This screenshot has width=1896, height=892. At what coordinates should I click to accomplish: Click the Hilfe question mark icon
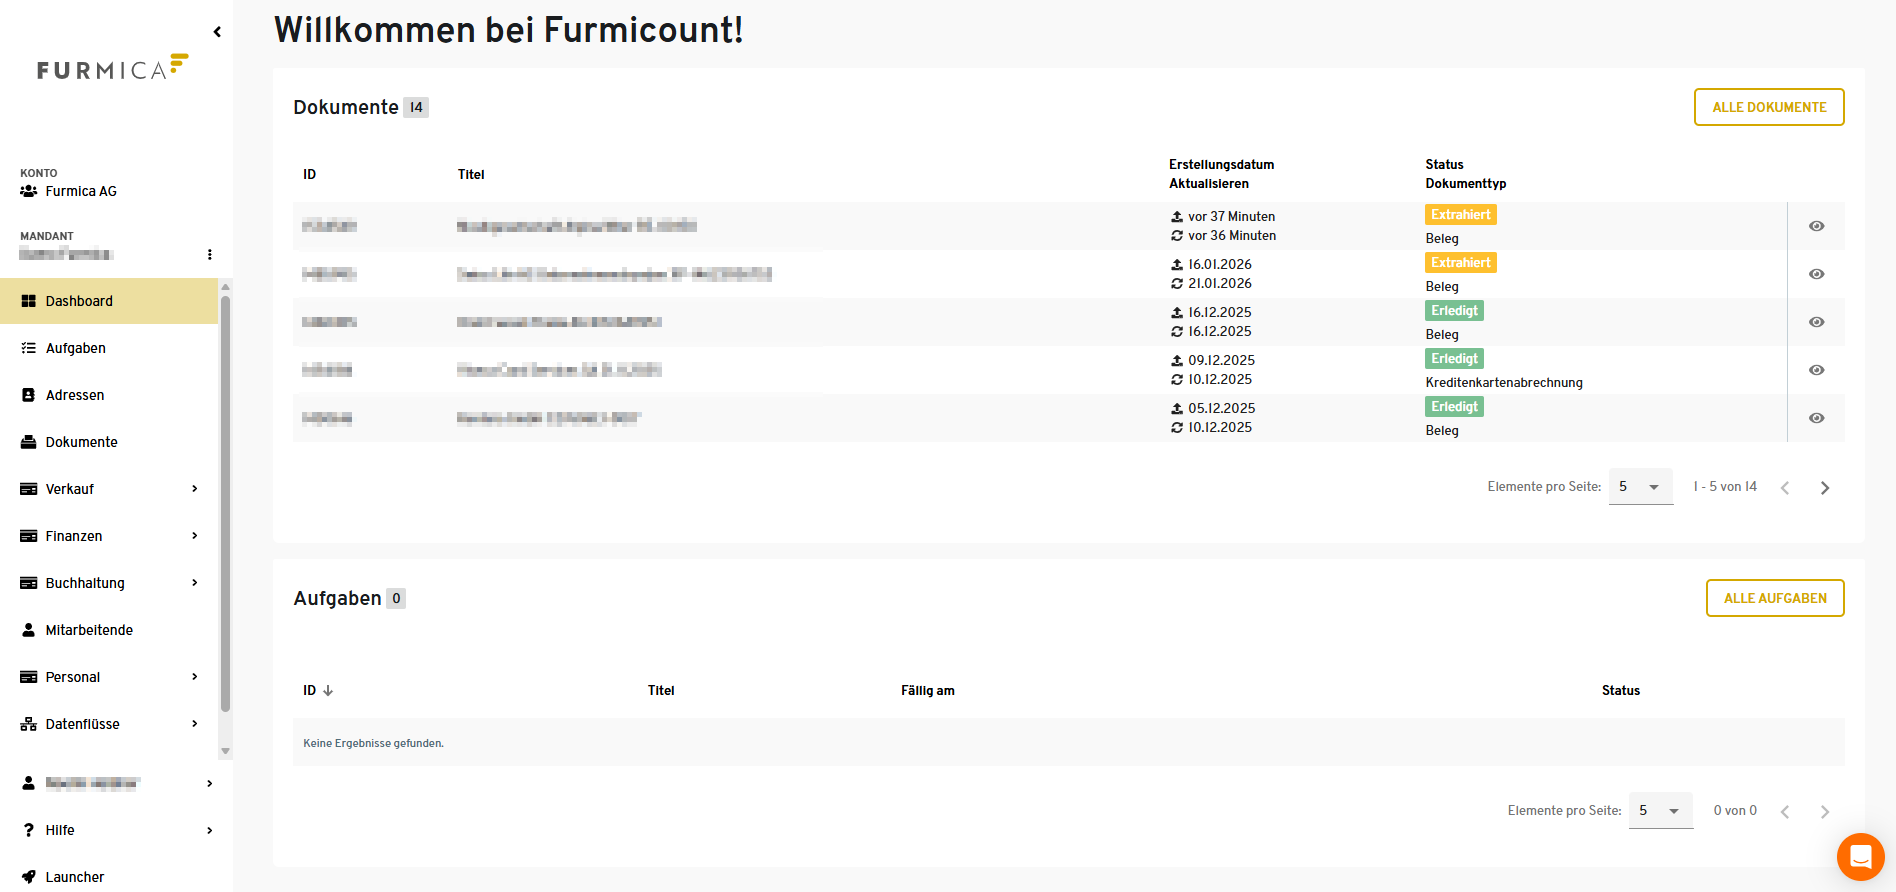tap(28, 830)
